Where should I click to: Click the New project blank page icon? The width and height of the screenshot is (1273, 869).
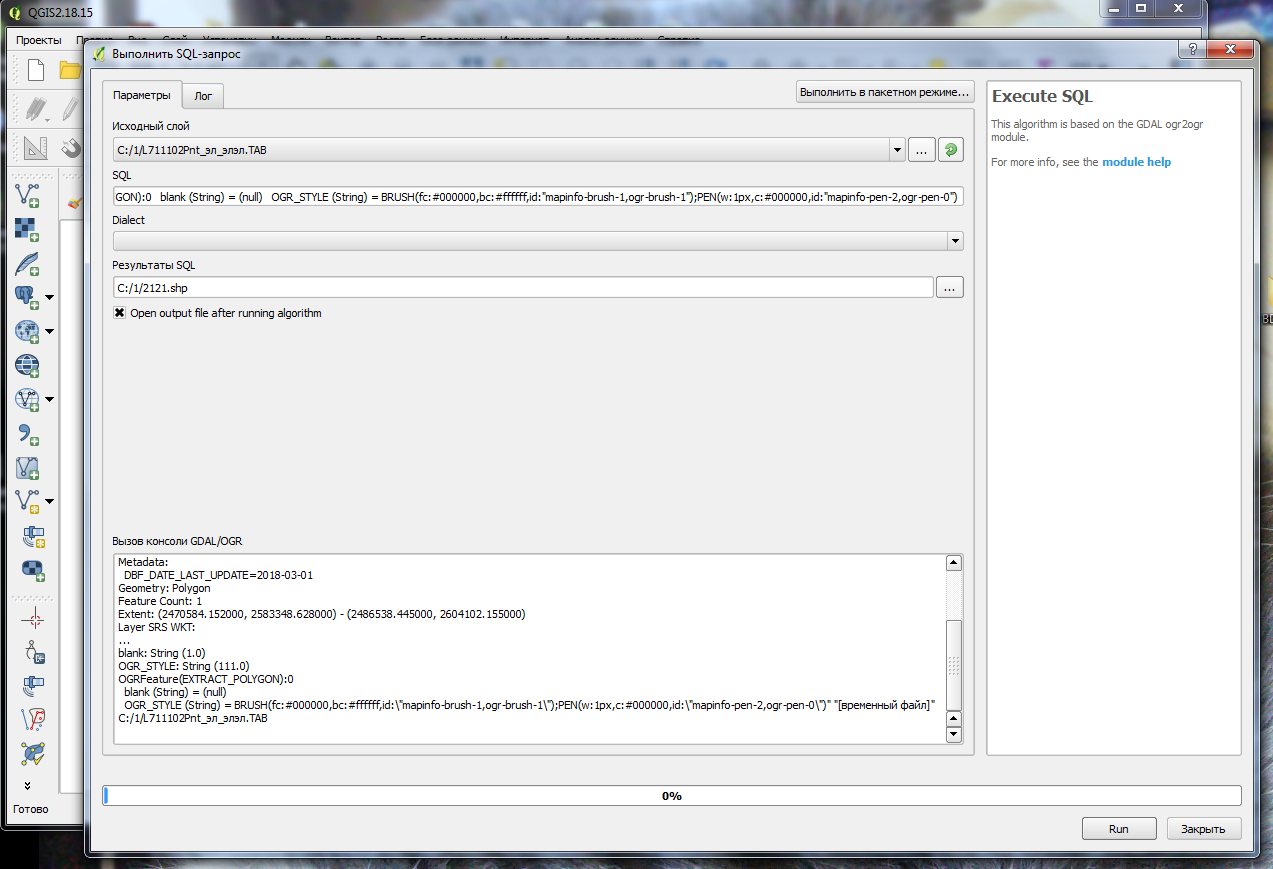[x=36, y=70]
